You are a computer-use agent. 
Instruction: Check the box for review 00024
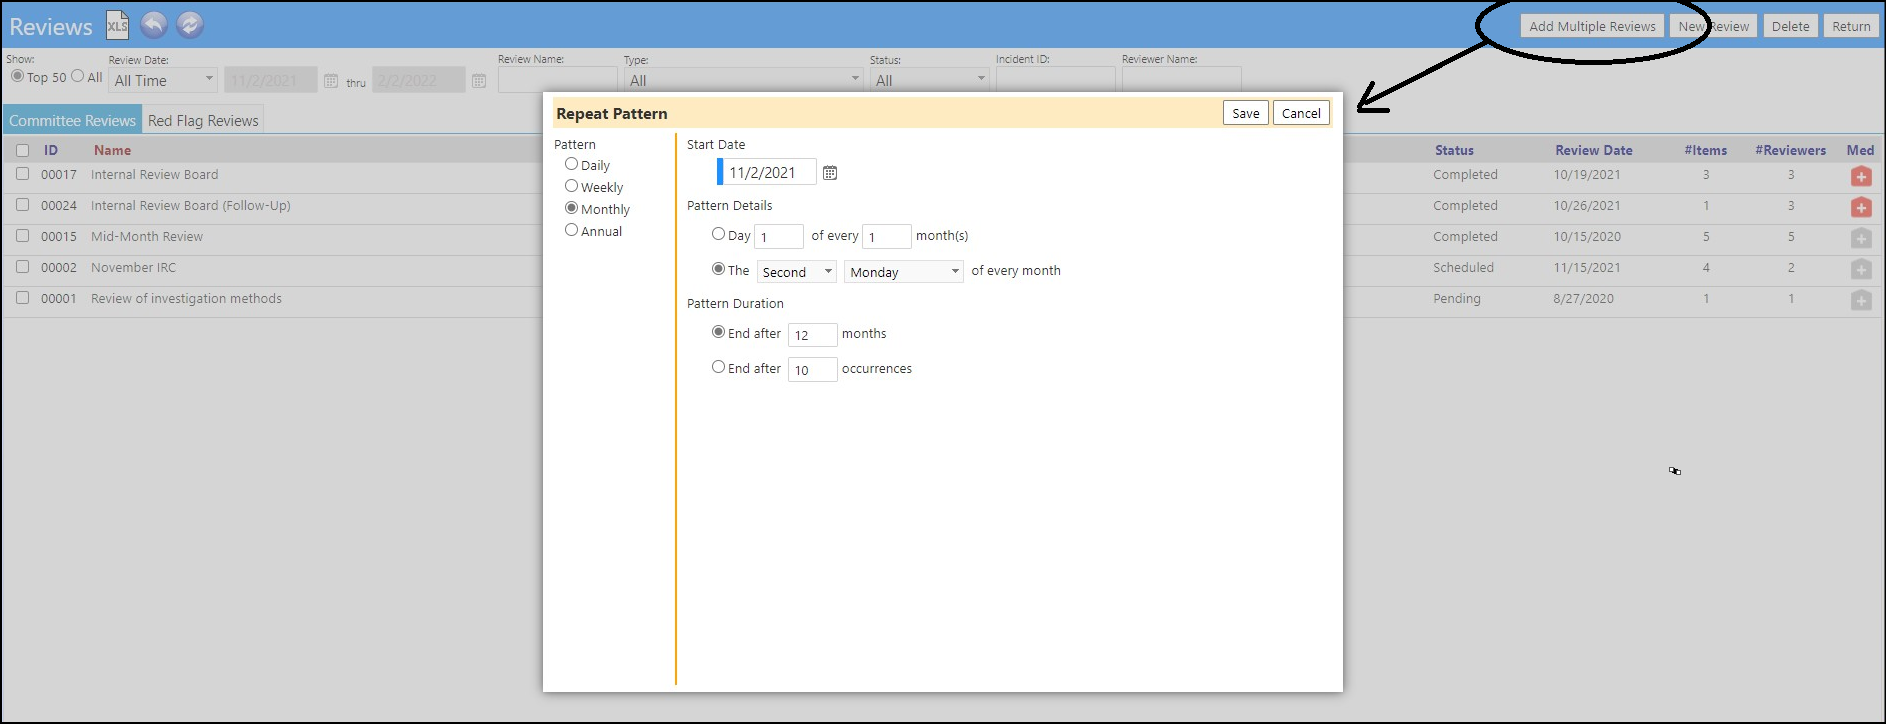[x=22, y=205]
